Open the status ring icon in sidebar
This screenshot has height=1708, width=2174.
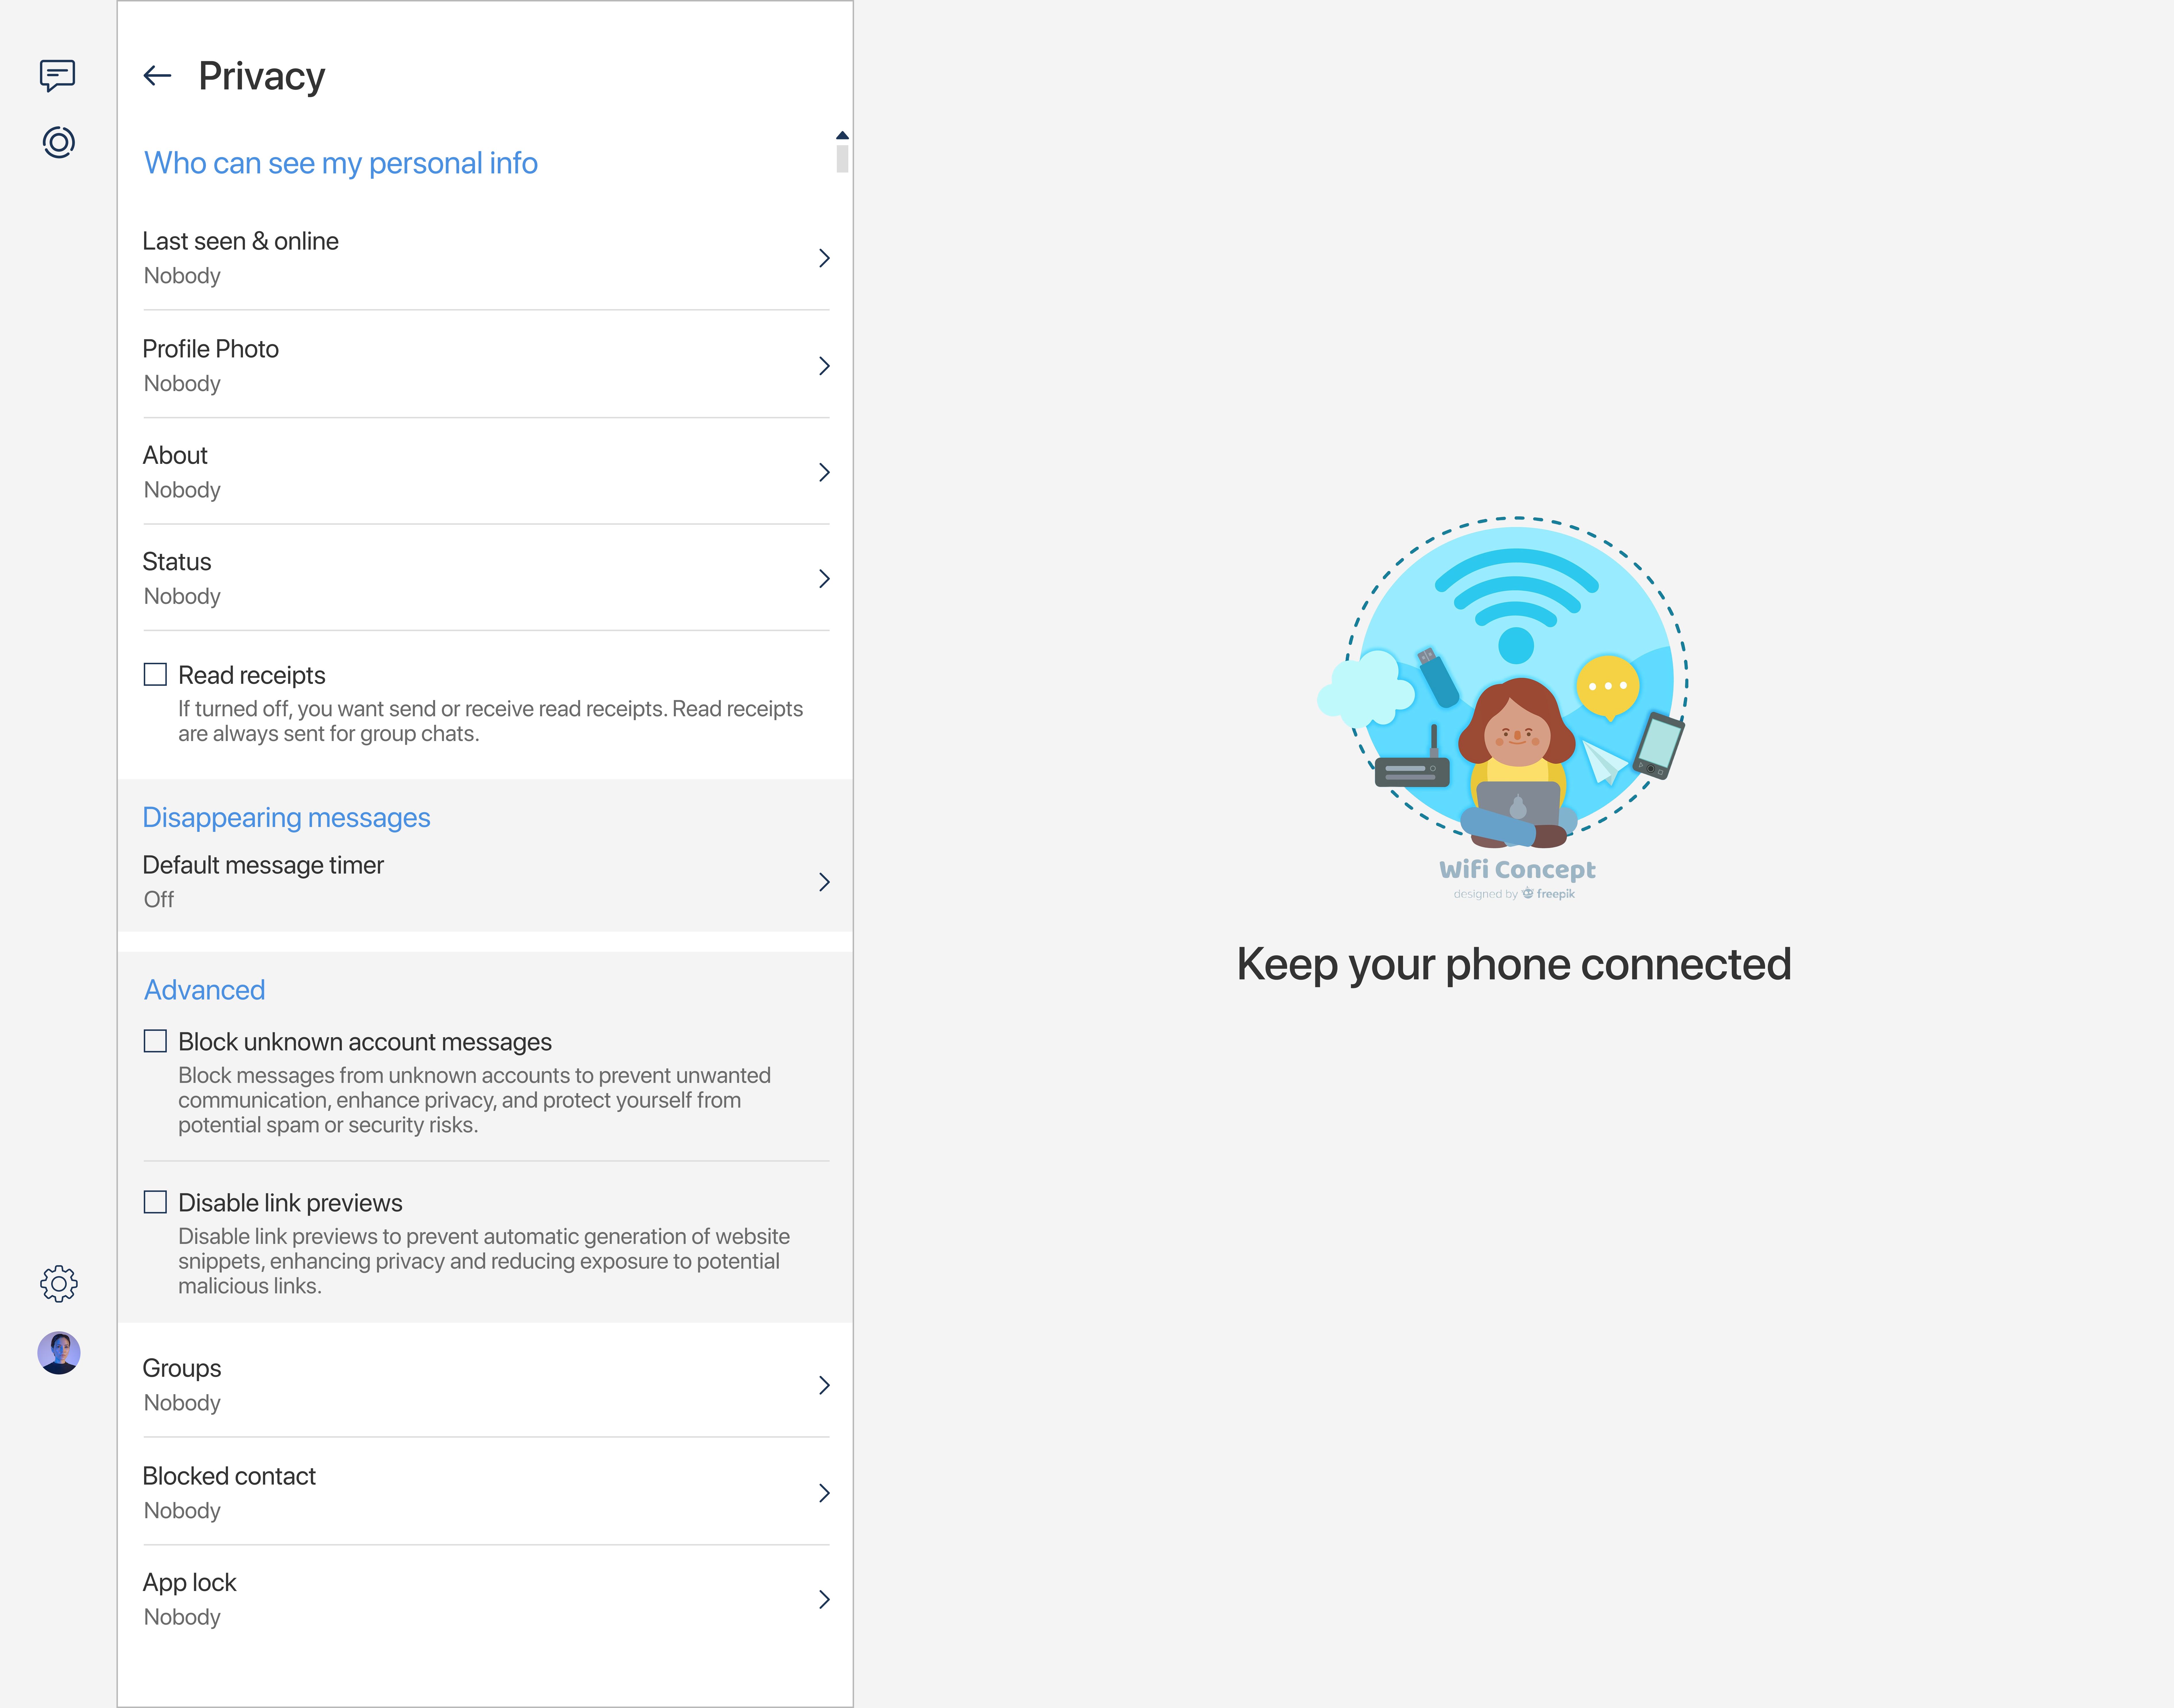[59, 142]
